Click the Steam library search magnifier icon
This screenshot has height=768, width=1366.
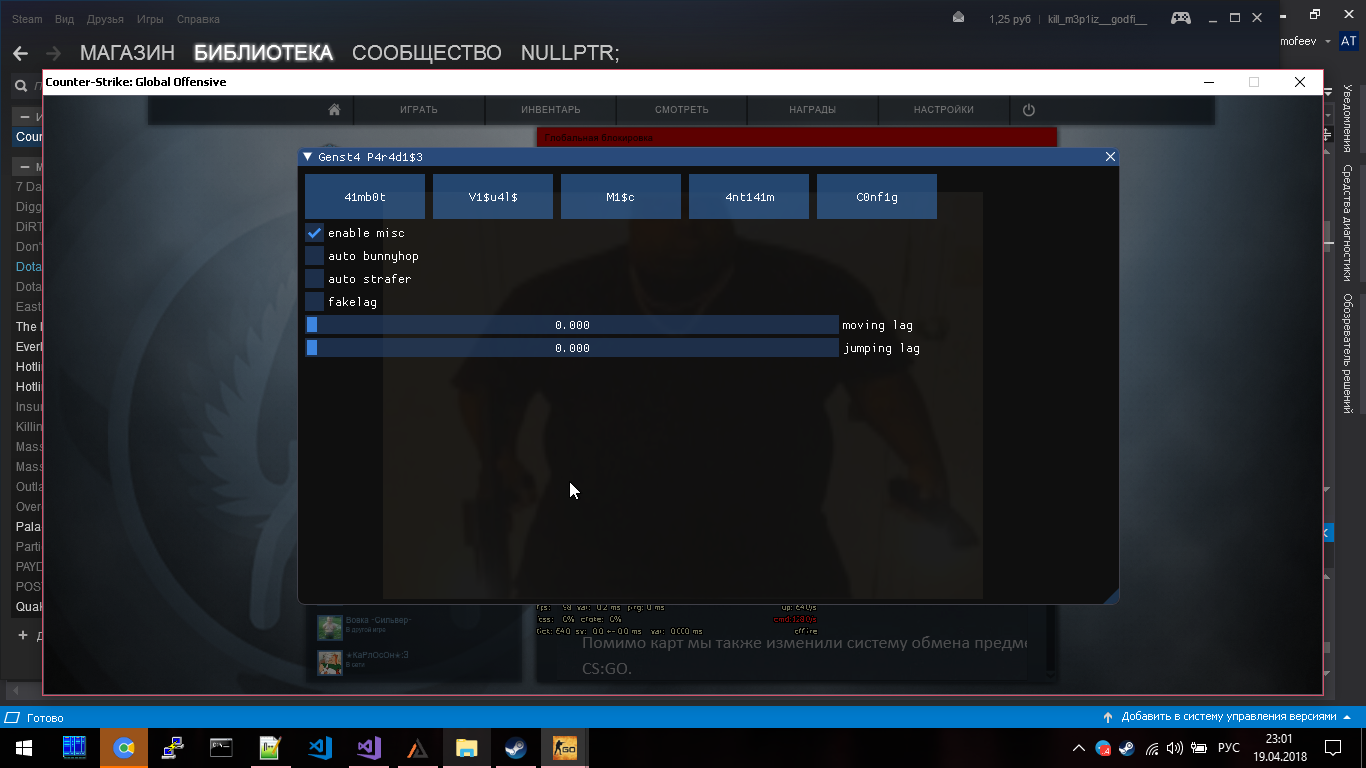tap(19, 86)
